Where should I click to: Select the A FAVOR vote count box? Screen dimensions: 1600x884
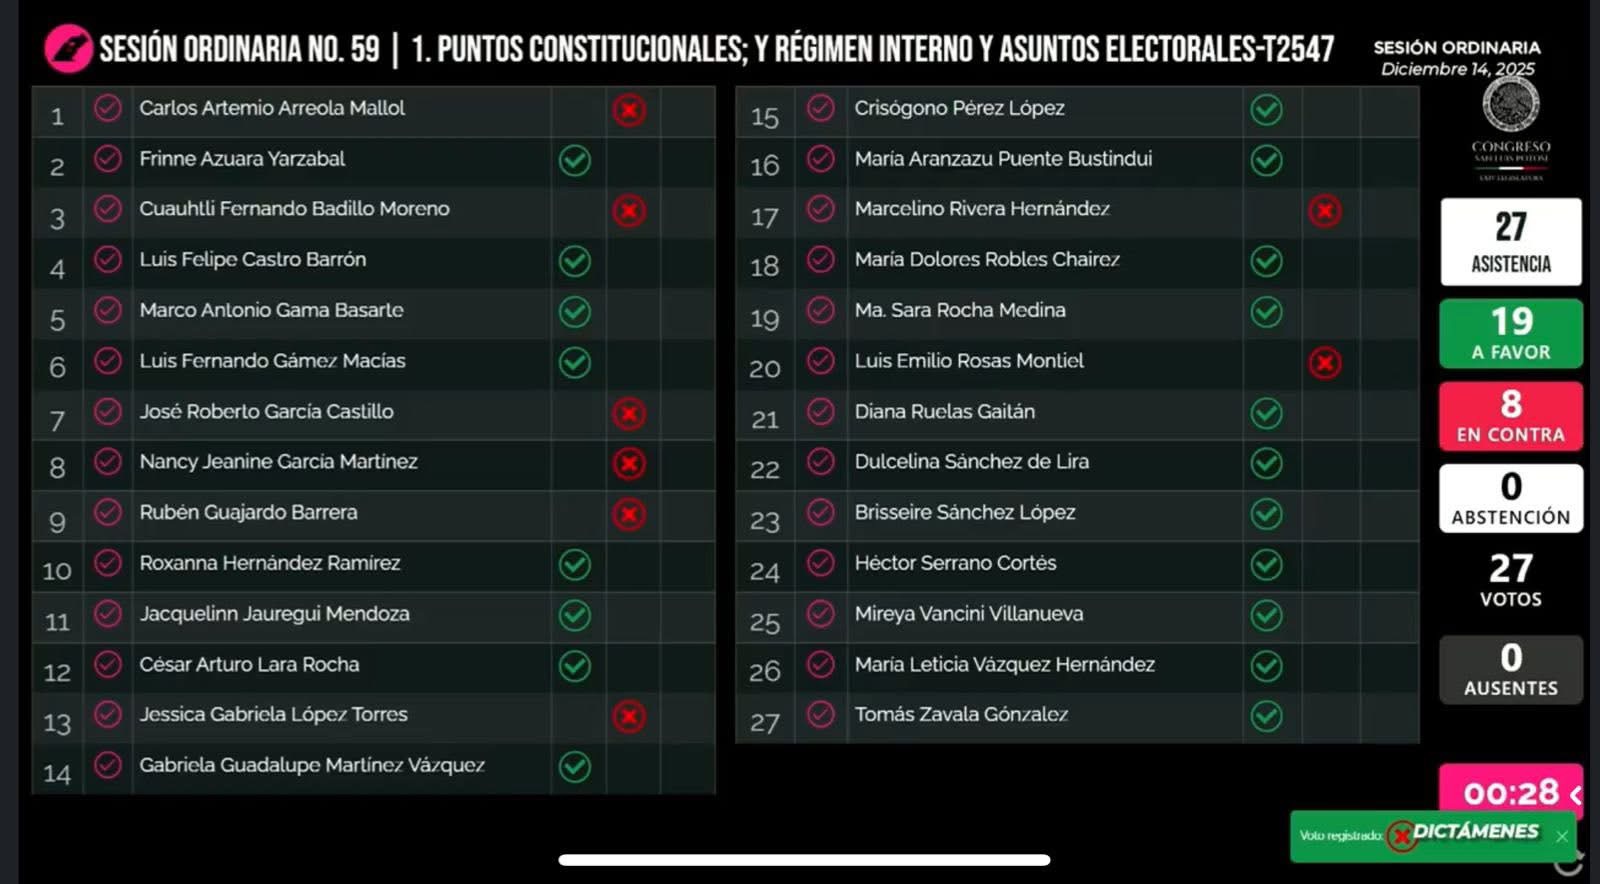(1511, 333)
